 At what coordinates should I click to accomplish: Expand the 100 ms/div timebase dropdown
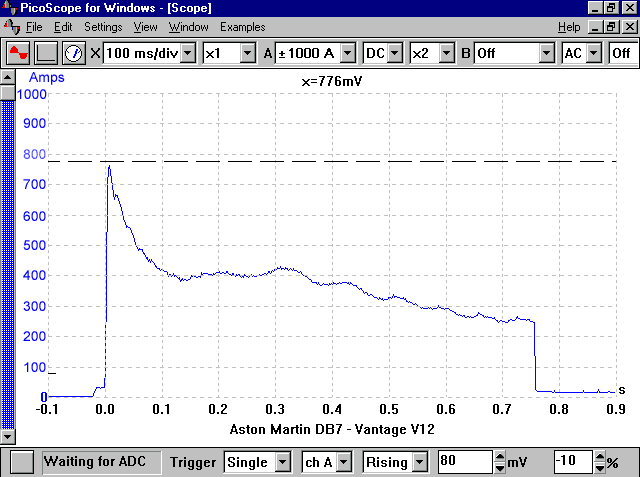[188, 52]
